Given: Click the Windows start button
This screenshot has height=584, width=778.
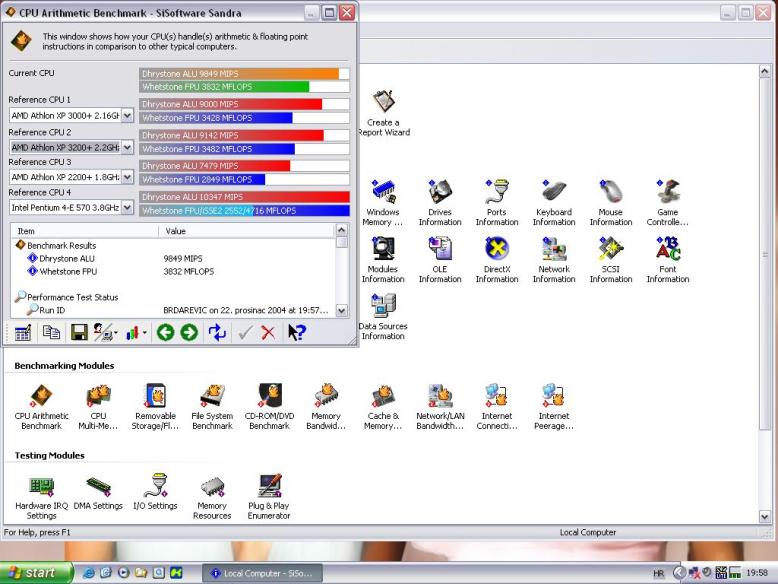Looking at the screenshot, I should pyautogui.click(x=36, y=573).
